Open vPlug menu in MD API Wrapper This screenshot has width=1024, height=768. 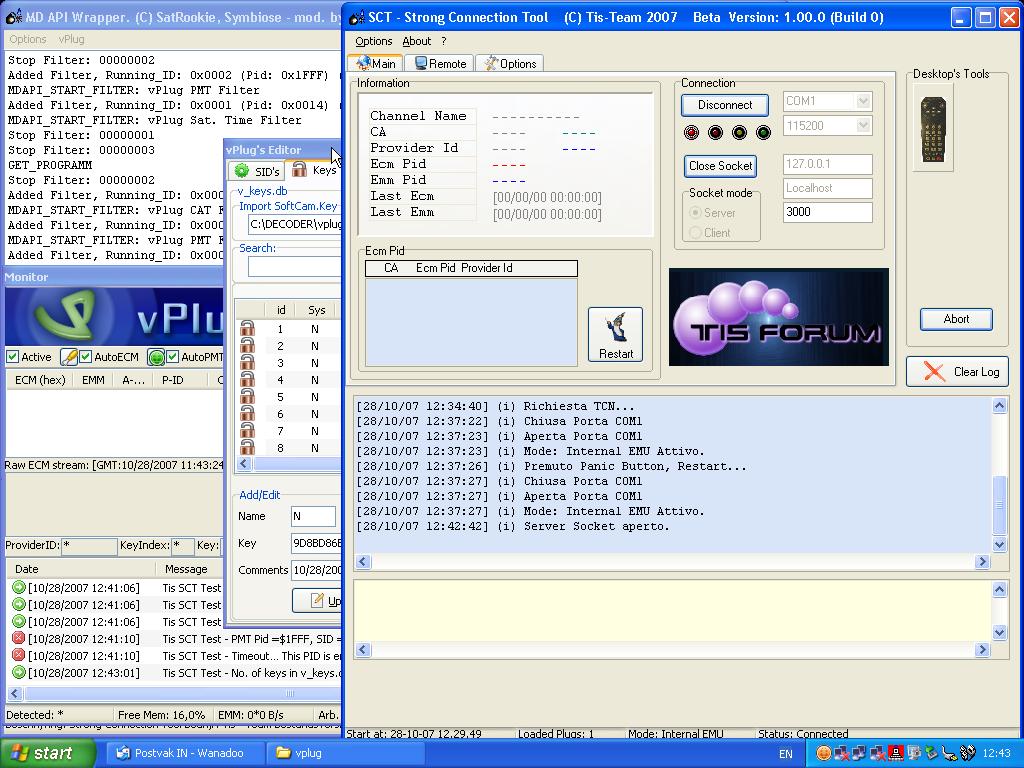71,39
